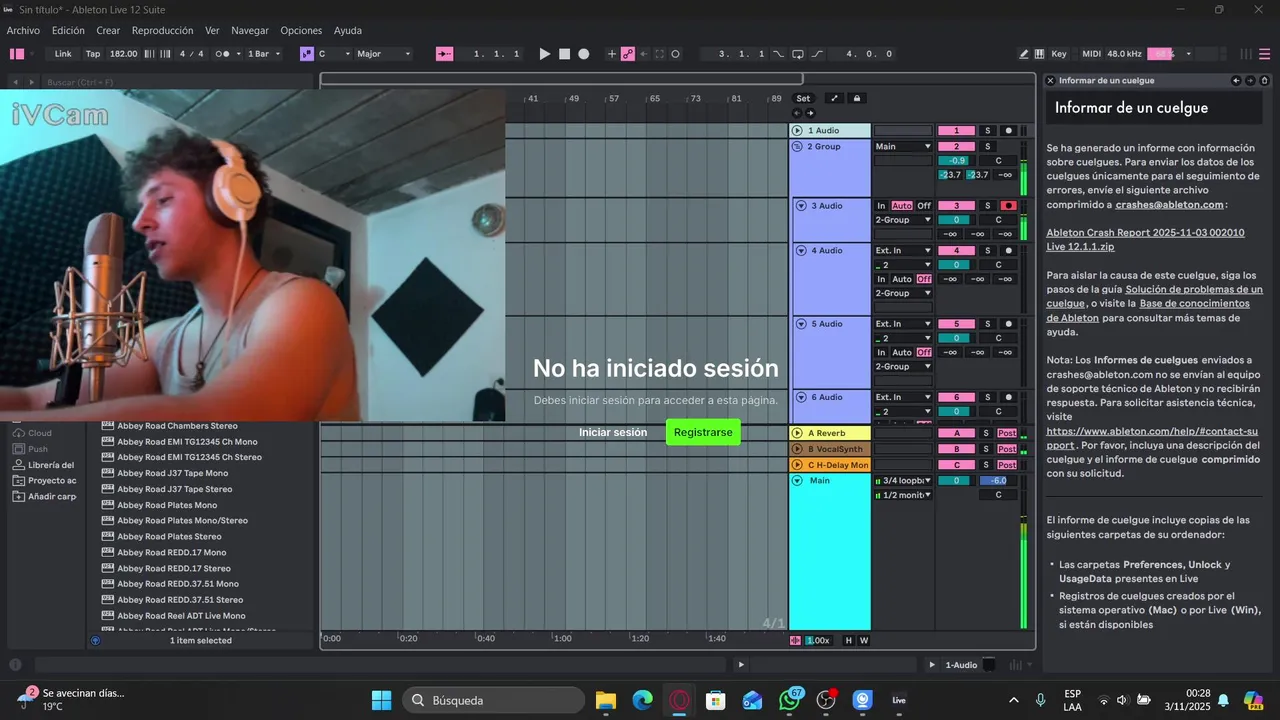
Task: Disarm the 3 Audio record button
Action: pyautogui.click(x=1008, y=206)
